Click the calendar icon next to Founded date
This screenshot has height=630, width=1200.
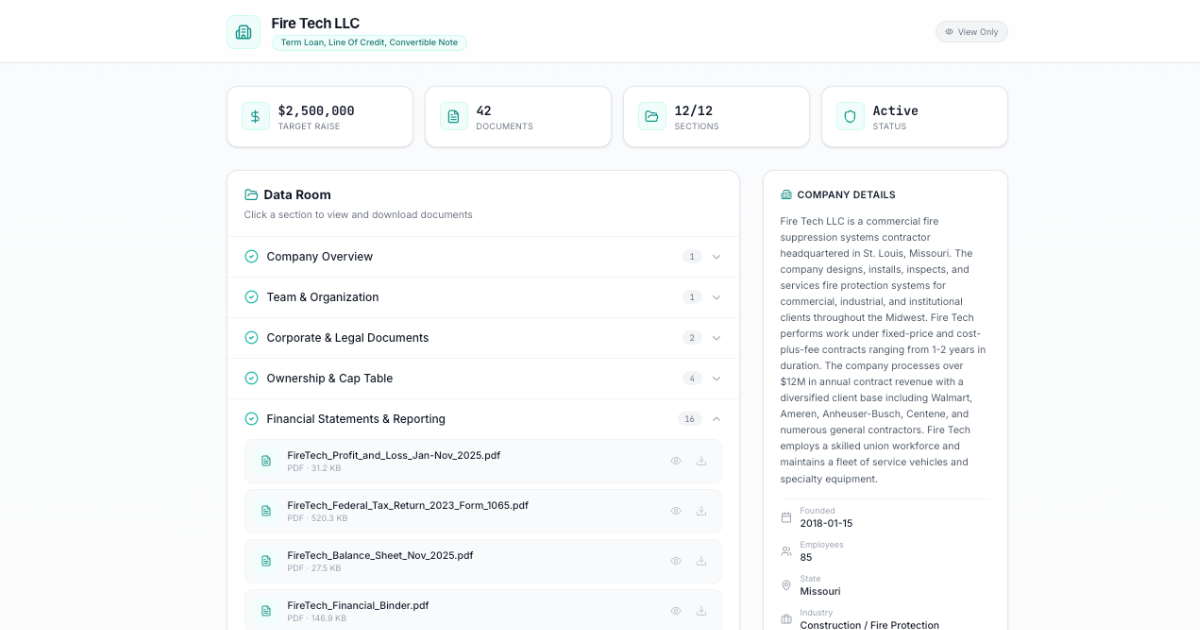(786, 517)
